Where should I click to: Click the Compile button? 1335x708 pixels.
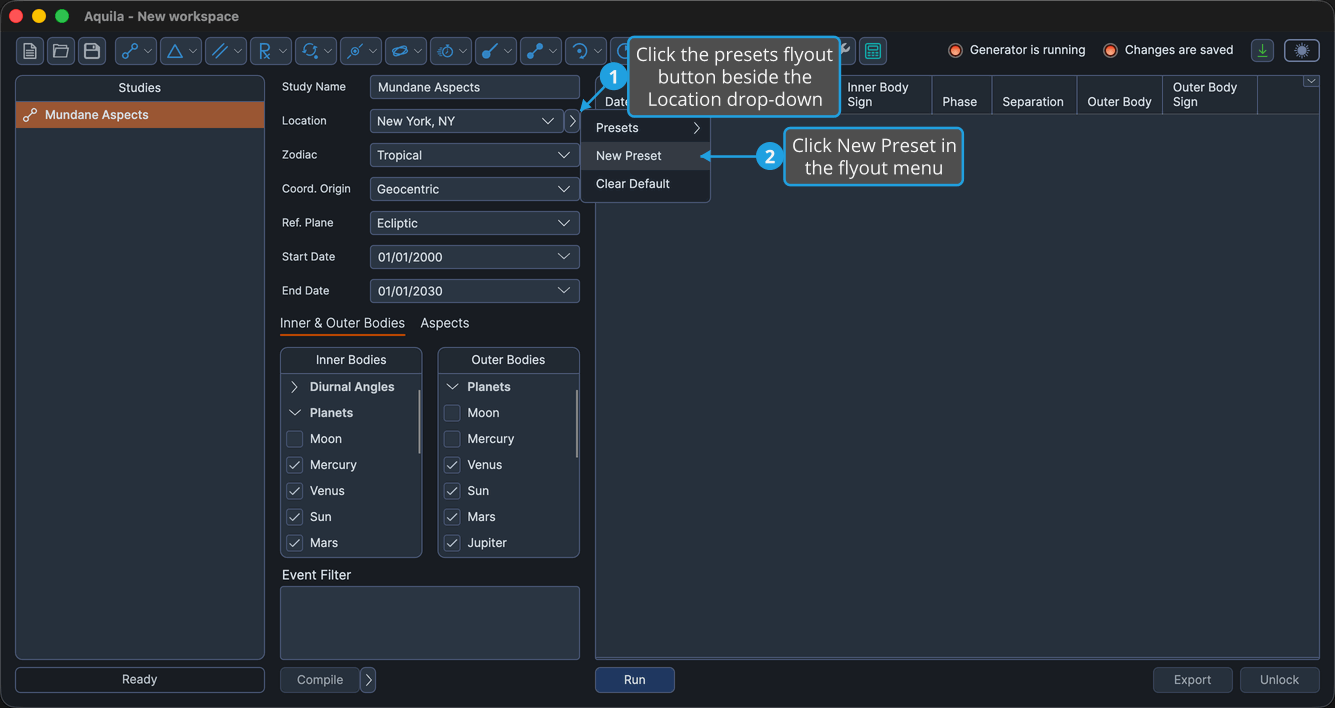click(320, 680)
